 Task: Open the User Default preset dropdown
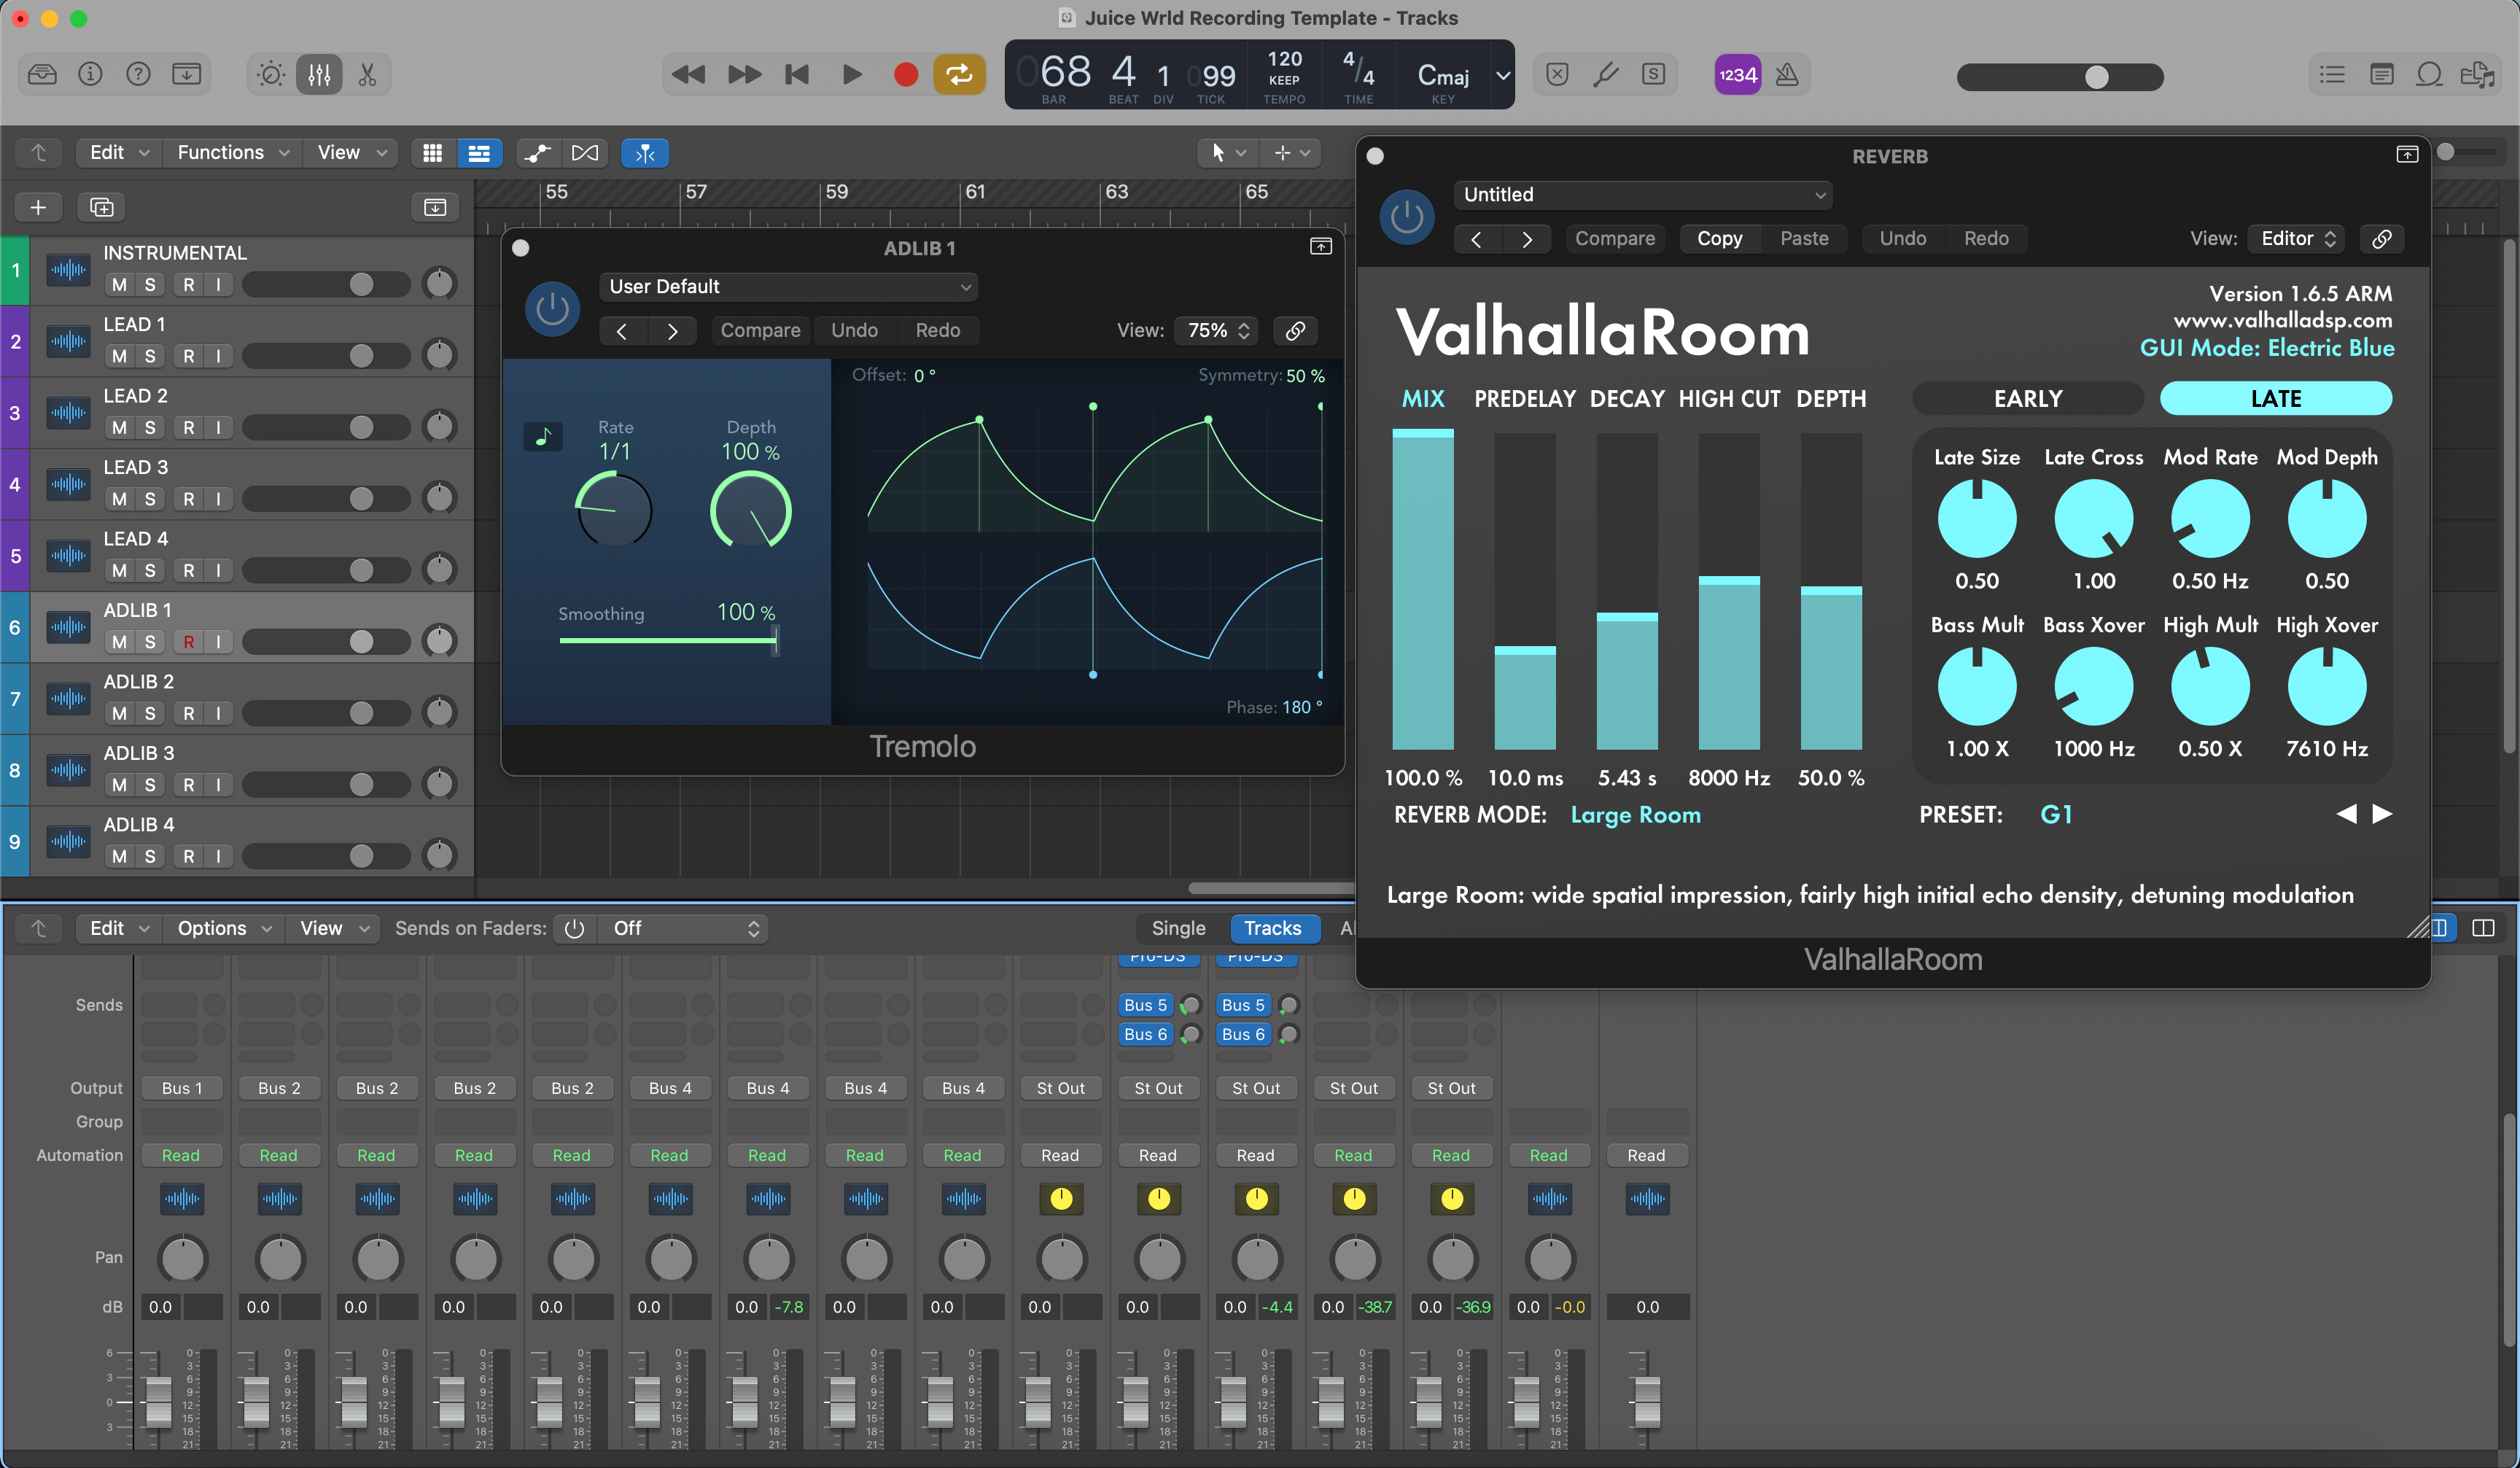point(788,287)
